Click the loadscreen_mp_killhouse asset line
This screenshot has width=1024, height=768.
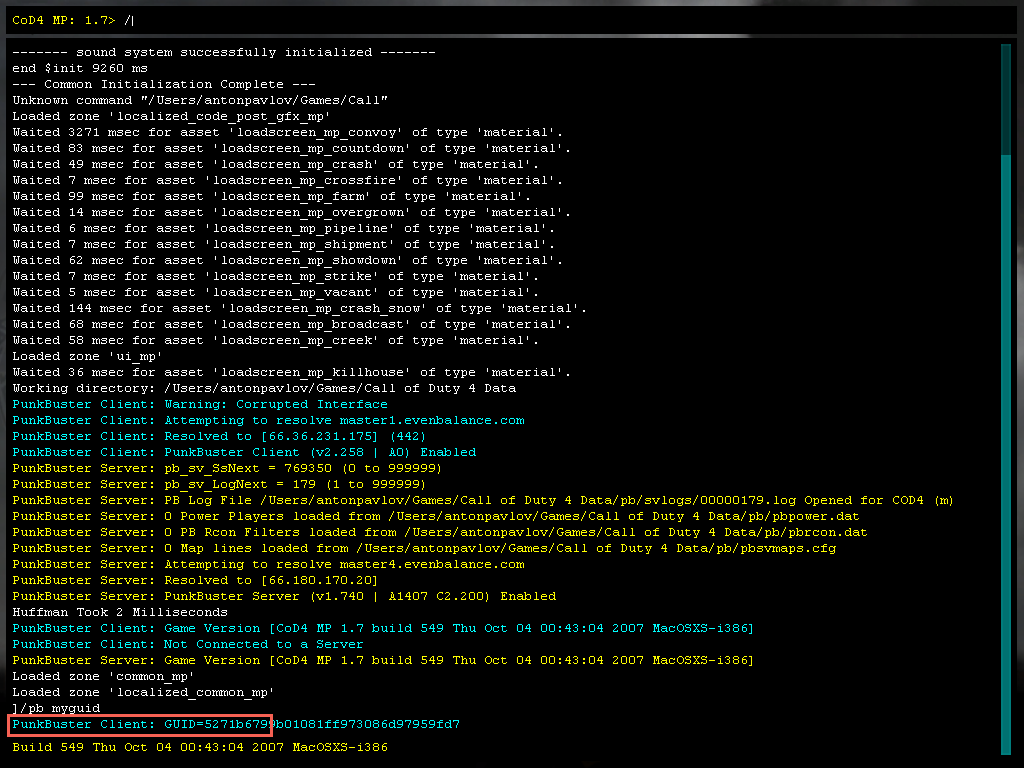click(291, 372)
